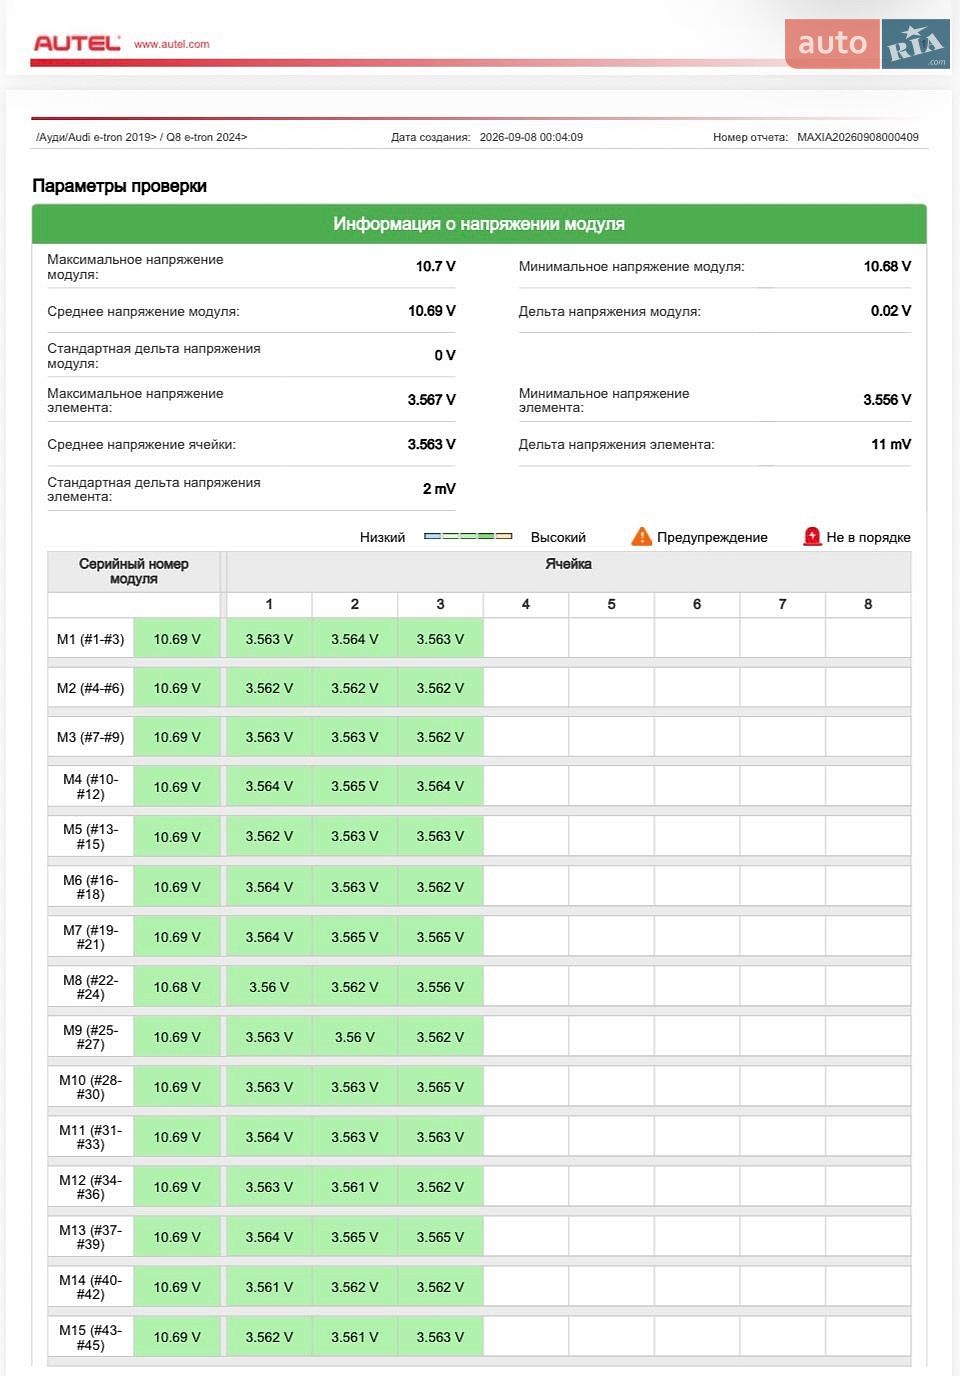Click the 'M1 (#1-#3)' module row label
This screenshot has height=1376, width=960.
coord(91,639)
